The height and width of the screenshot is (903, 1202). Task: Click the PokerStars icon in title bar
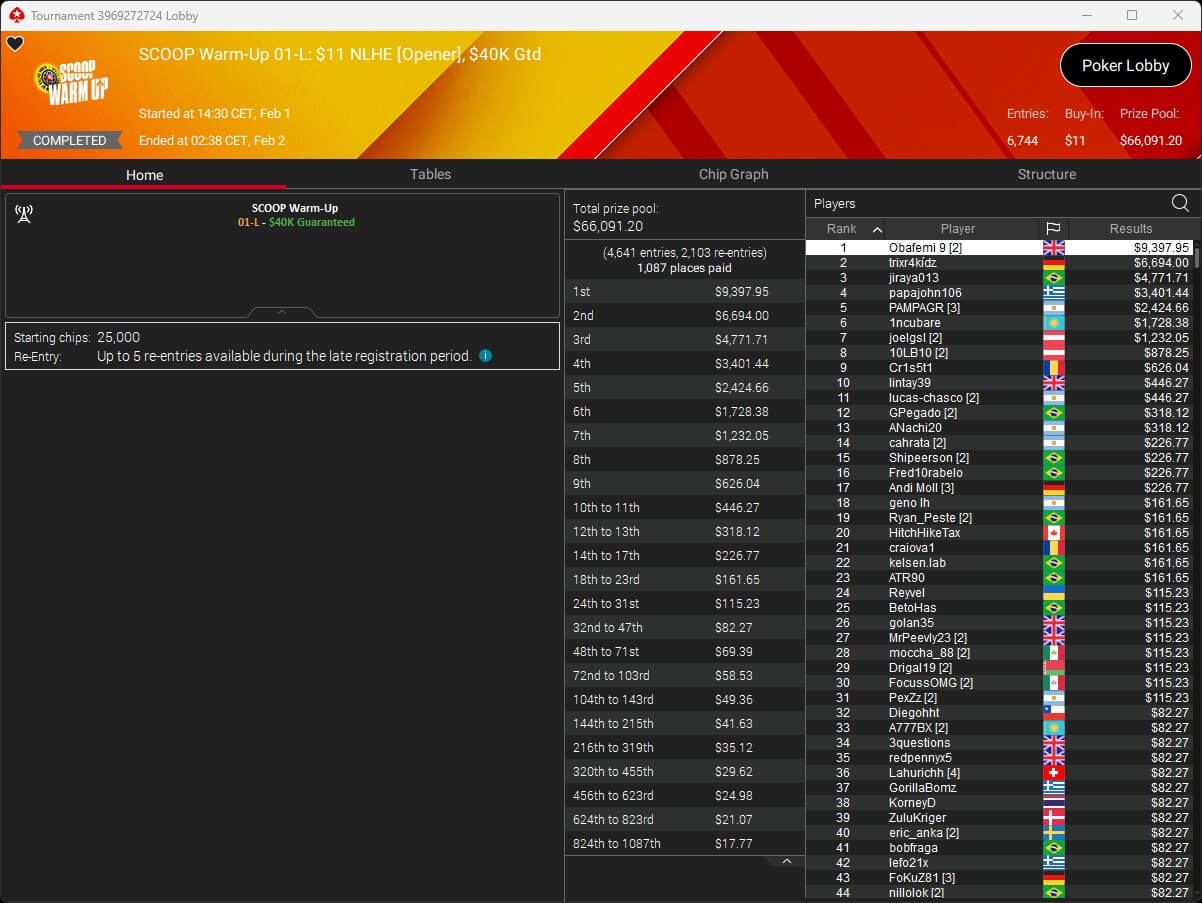point(15,15)
